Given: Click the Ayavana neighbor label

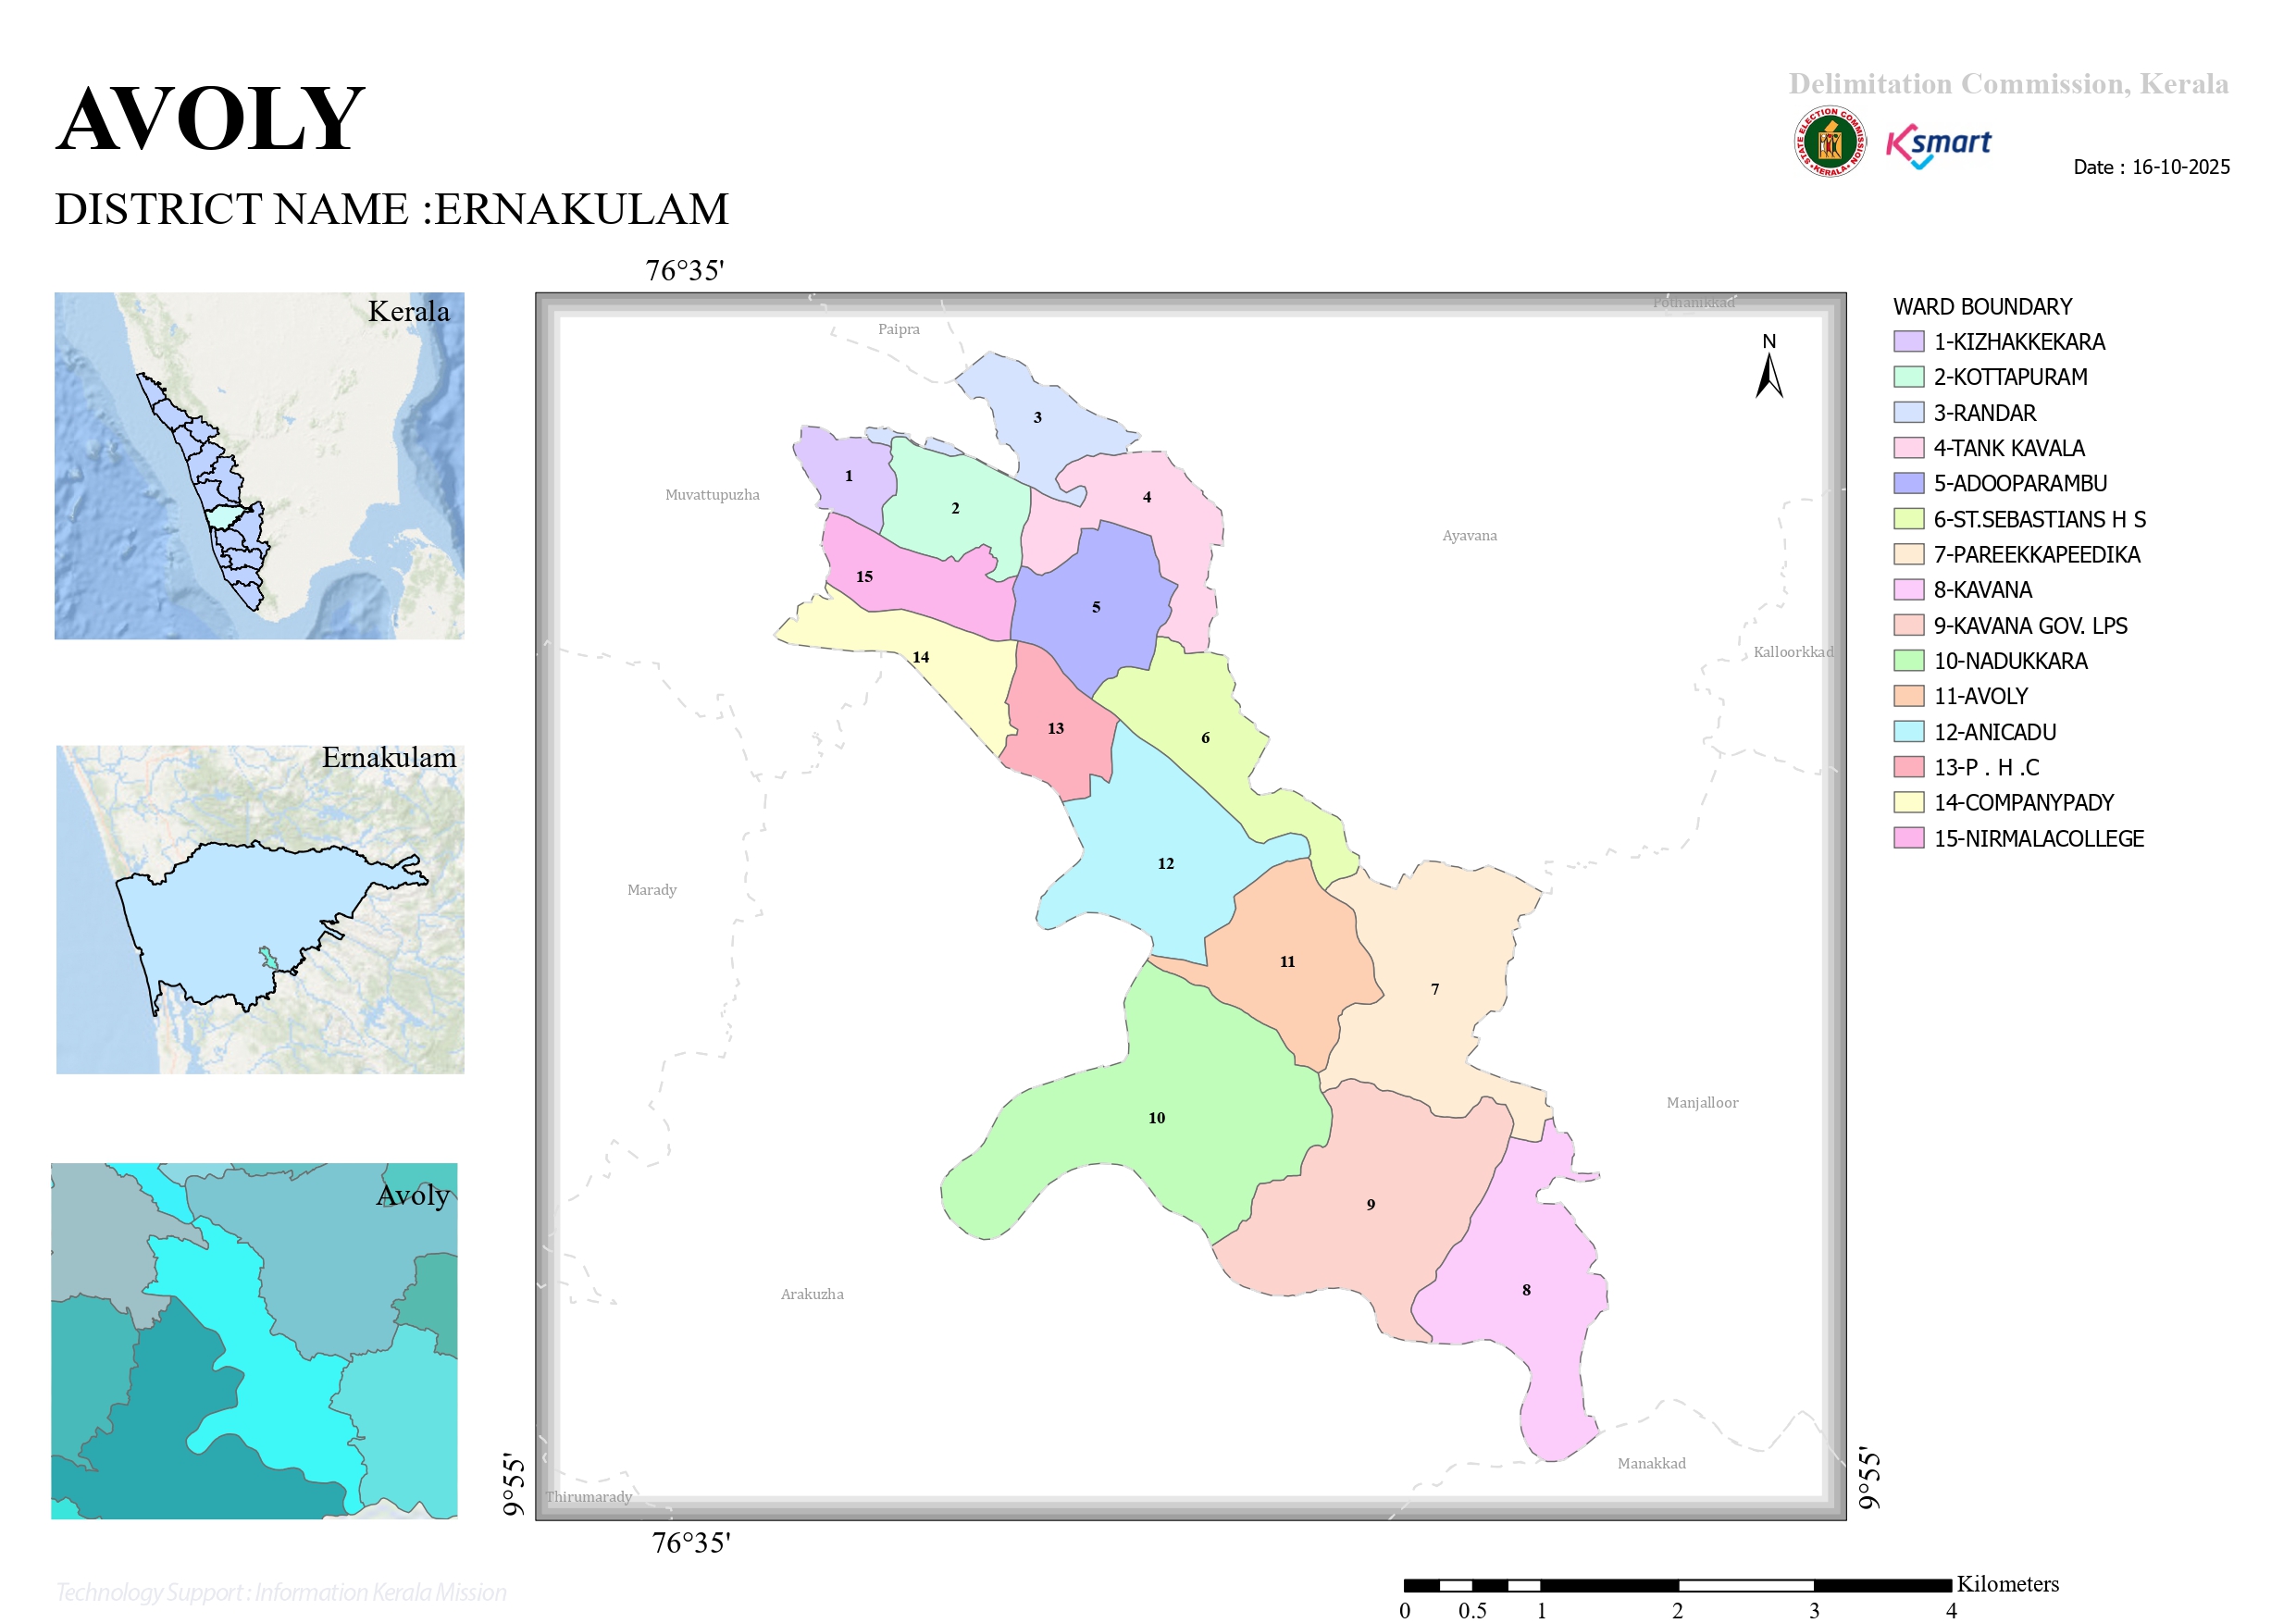Looking at the screenshot, I should [x=1470, y=536].
